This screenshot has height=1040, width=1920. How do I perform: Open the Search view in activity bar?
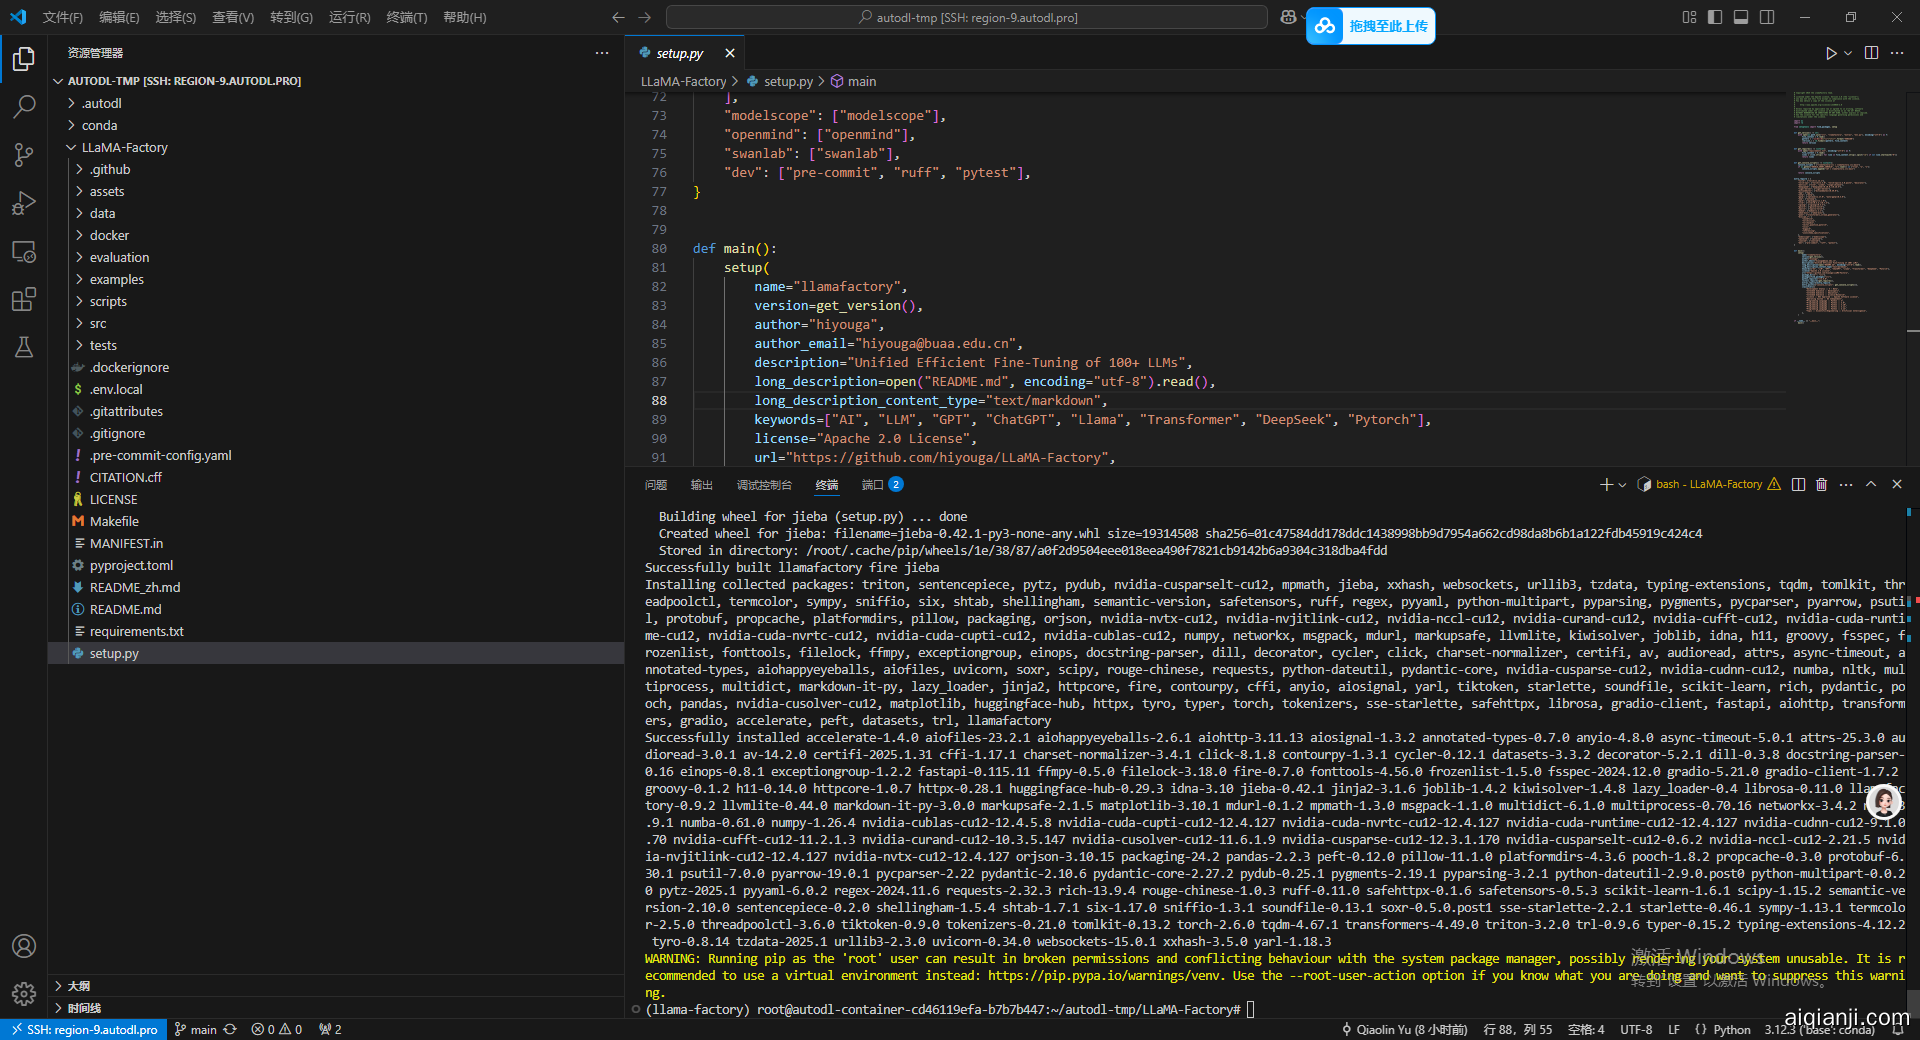24,106
